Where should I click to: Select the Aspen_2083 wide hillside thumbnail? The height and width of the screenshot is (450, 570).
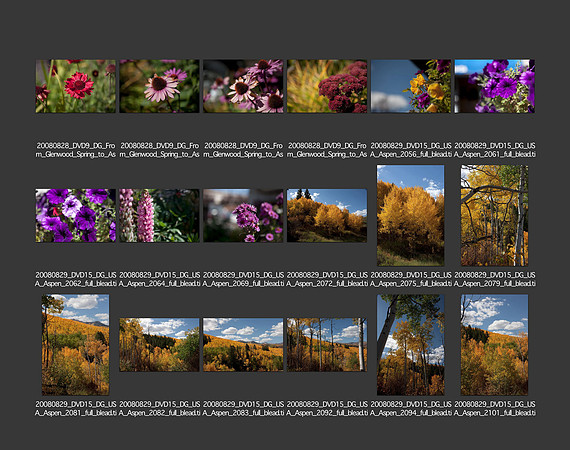(243, 345)
